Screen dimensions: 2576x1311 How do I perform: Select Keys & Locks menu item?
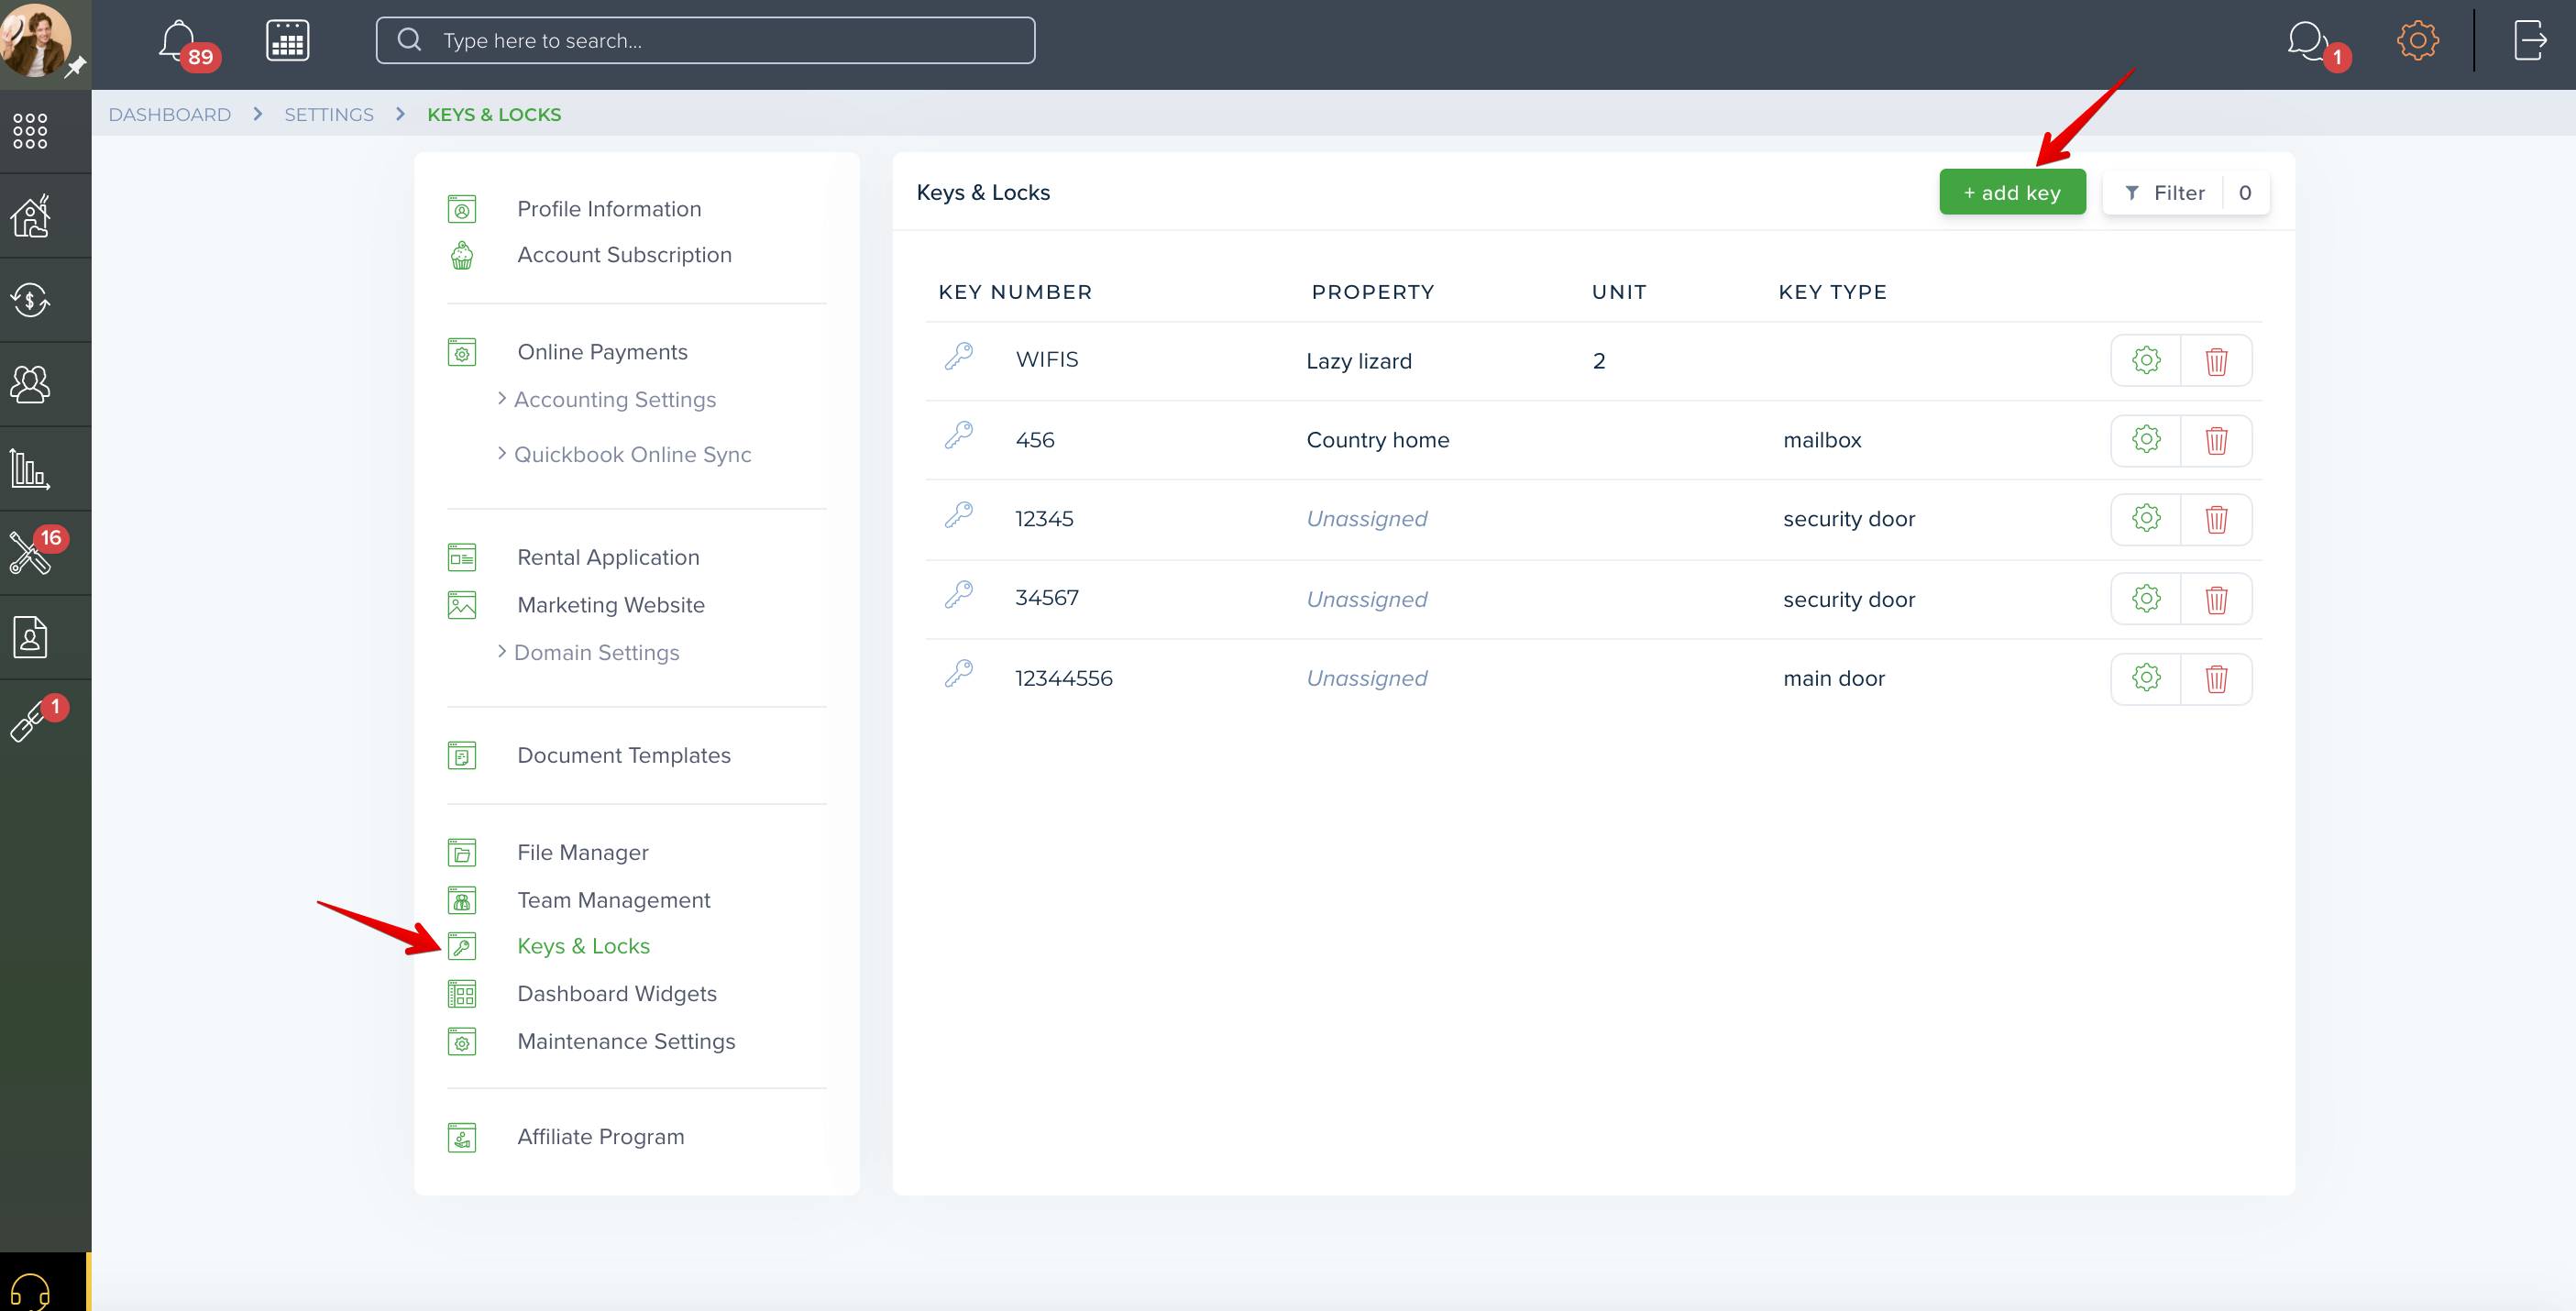click(583, 945)
